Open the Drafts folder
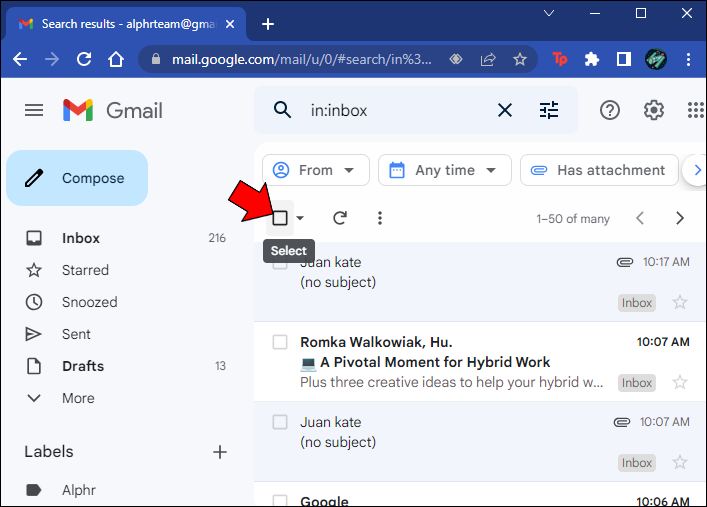The image size is (707, 507). [x=83, y=366]
